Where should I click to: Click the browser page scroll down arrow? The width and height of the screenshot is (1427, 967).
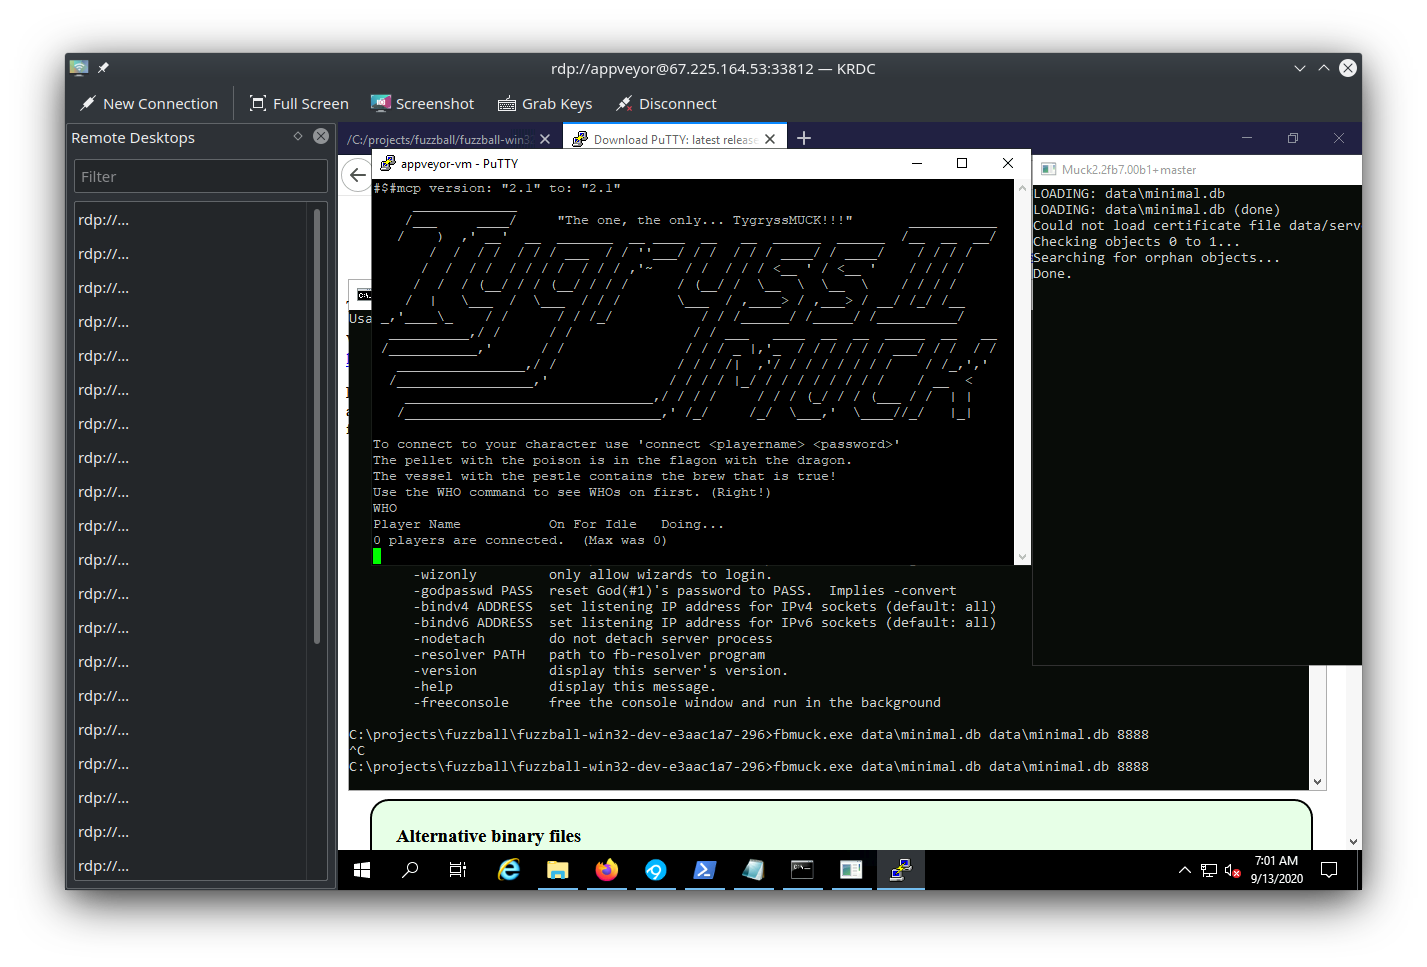point(1354,842)
